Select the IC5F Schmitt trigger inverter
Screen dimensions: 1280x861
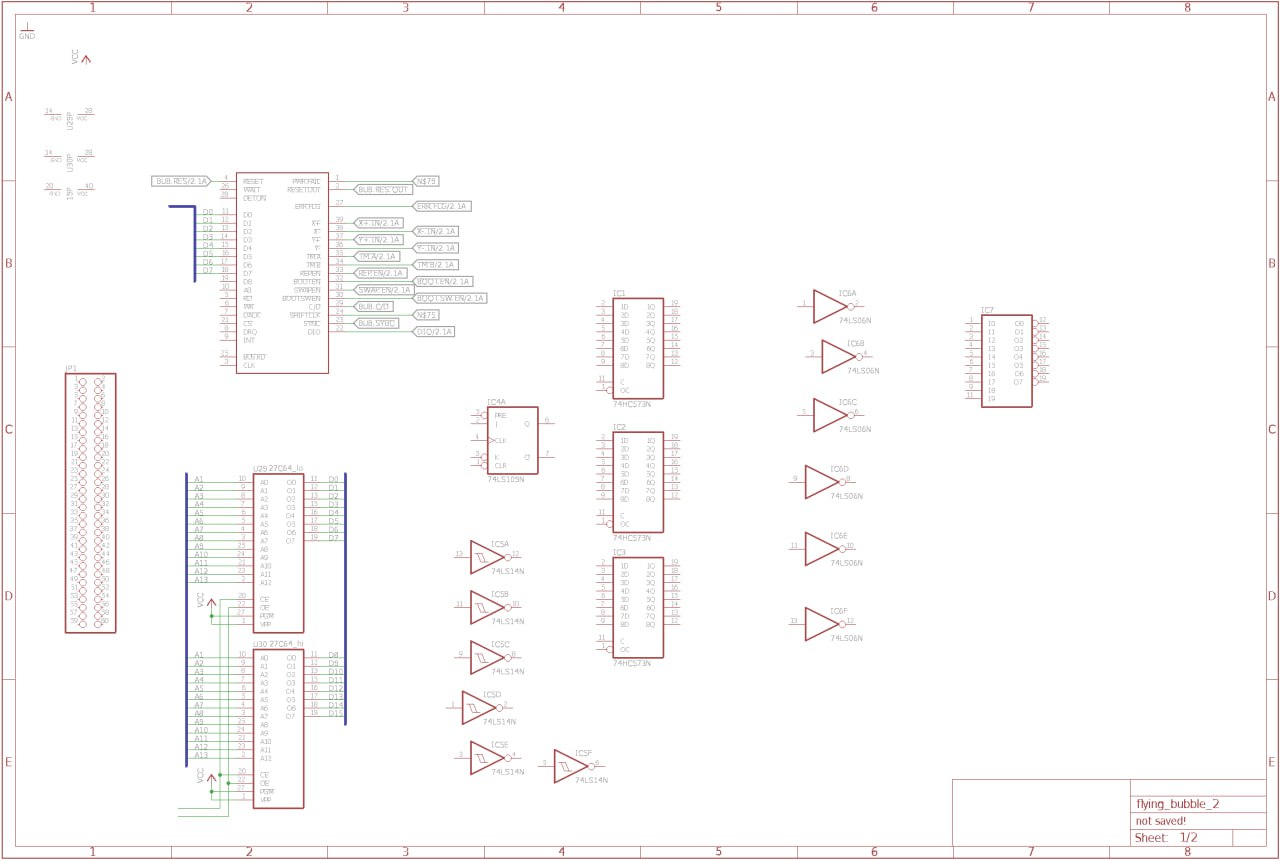[x=570, y=766]
